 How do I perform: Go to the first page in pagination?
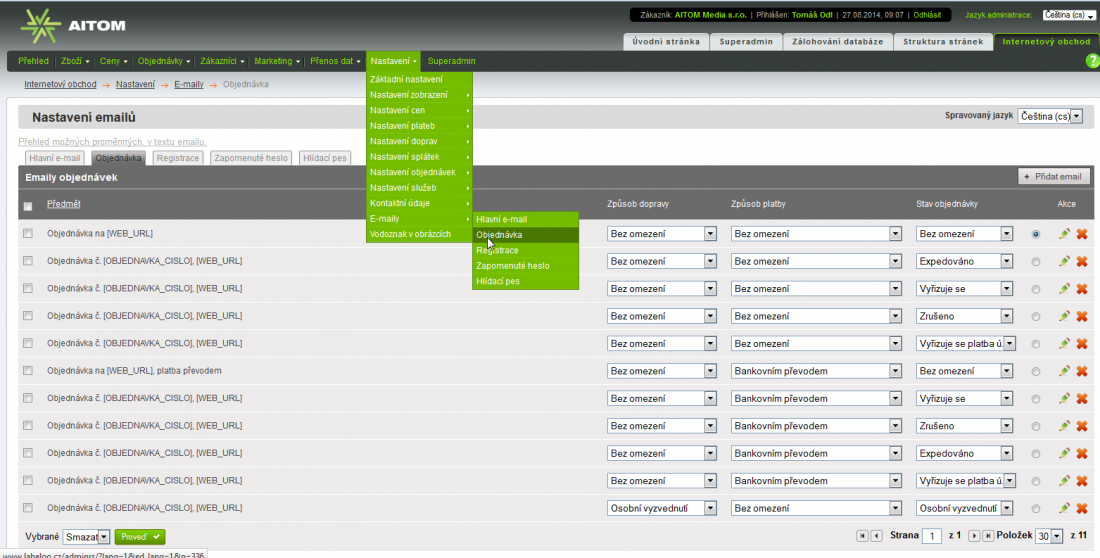click(862, 536)
